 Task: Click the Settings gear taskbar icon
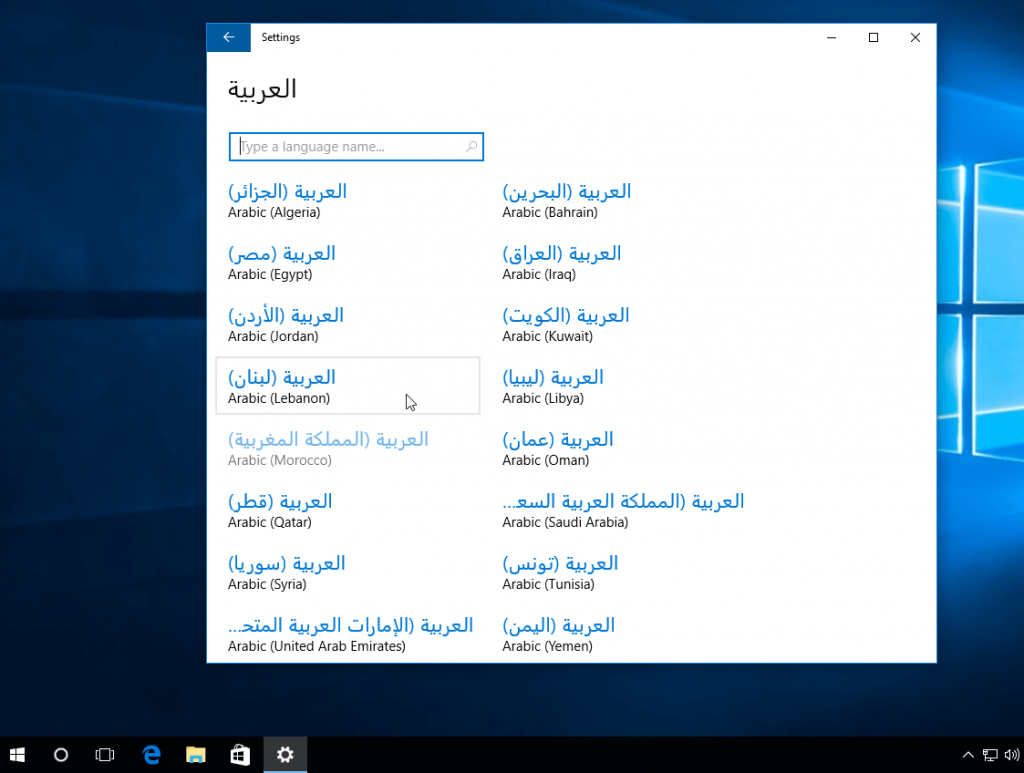285,755
